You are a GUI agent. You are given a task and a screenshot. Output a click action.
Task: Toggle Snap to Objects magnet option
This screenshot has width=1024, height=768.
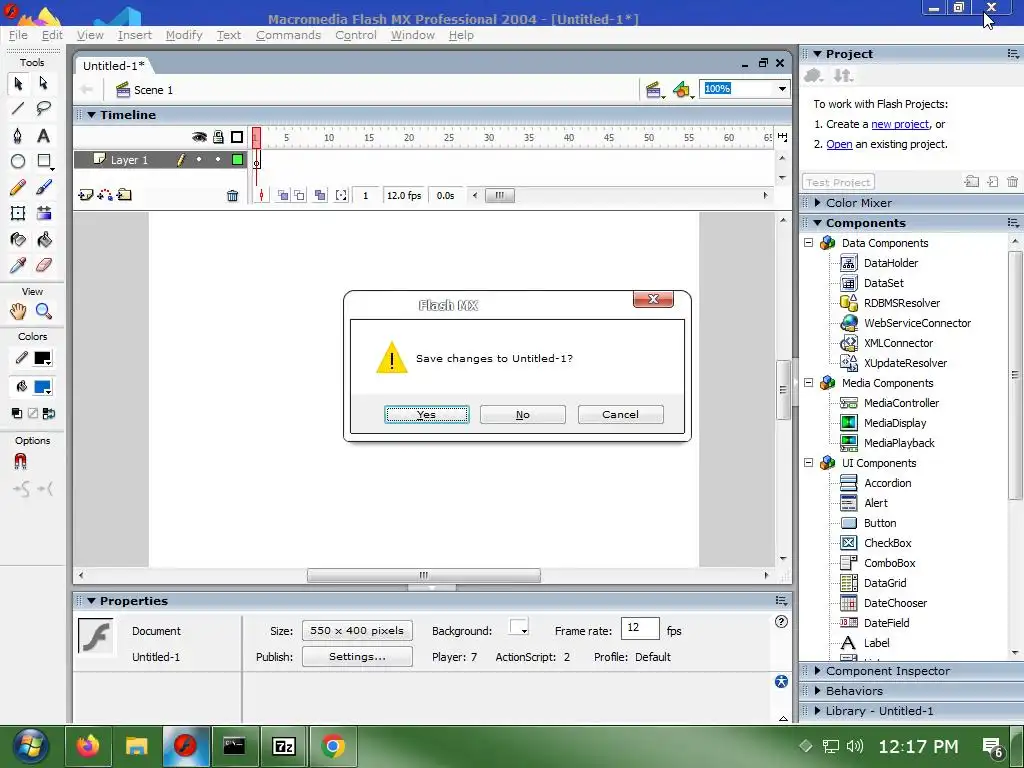coord(20,462)
